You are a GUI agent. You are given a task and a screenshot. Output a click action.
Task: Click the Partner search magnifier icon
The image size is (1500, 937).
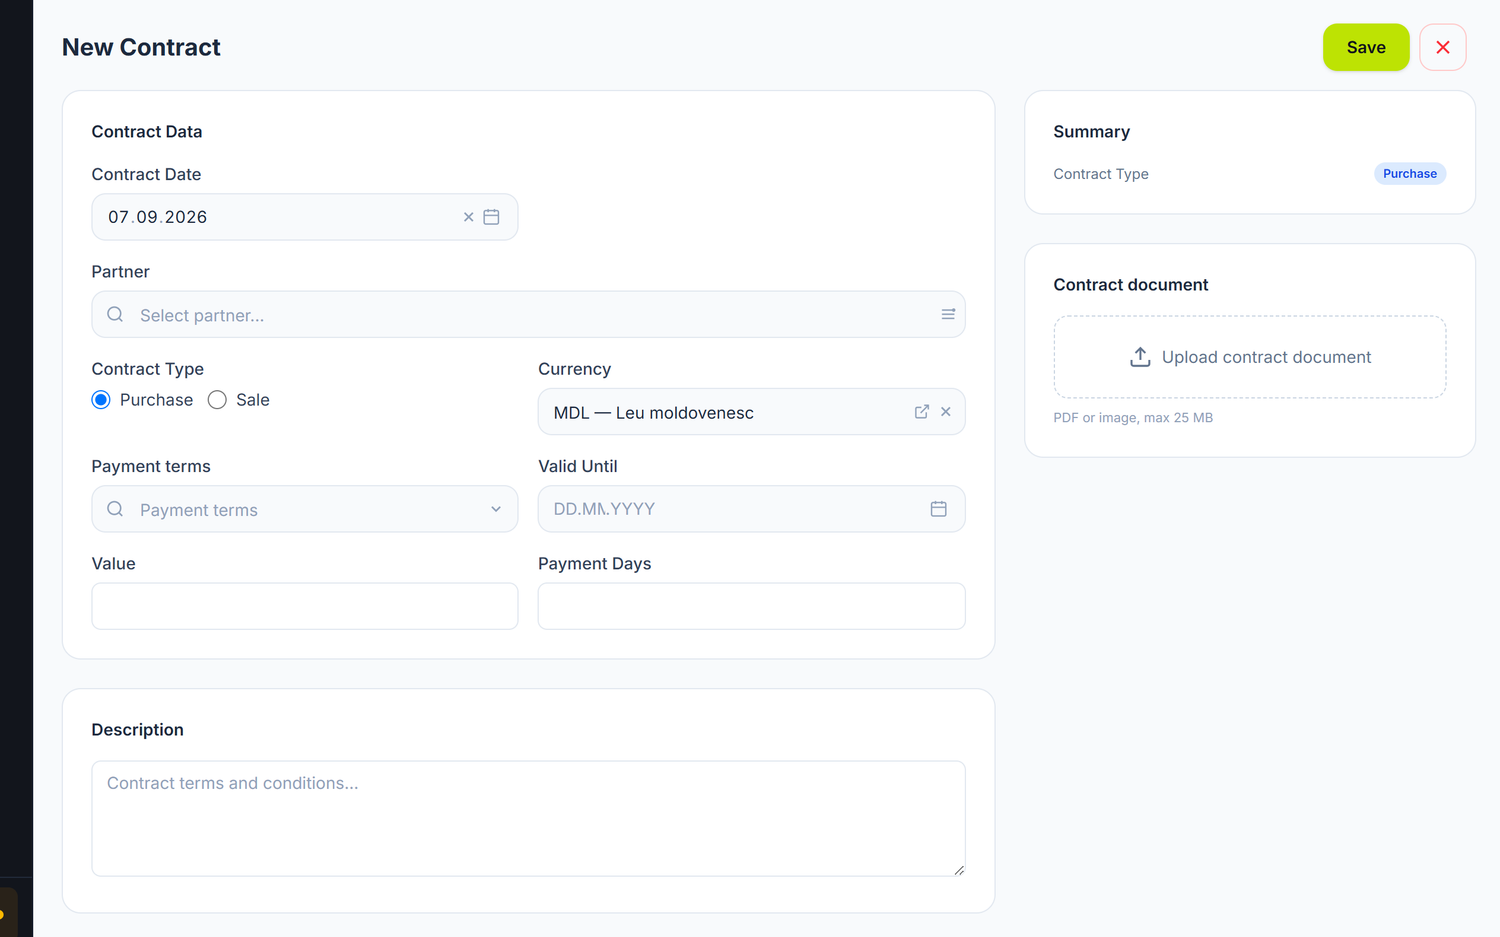coord(115,314)
